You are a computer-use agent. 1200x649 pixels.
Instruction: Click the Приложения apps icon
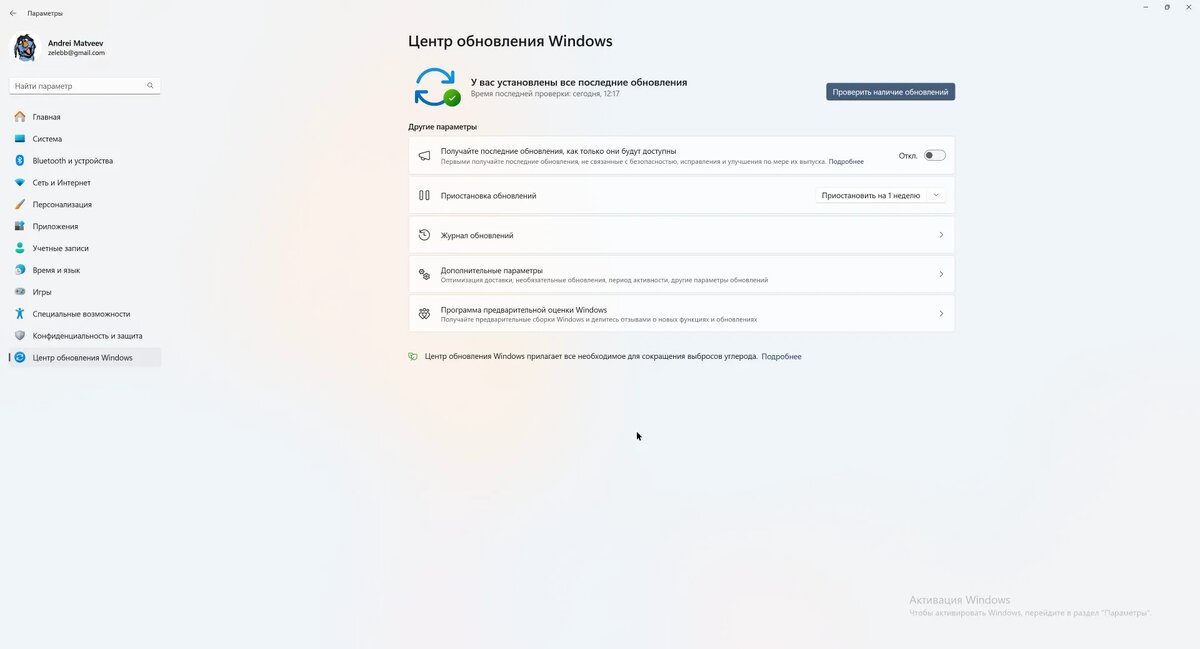point(20,226)
